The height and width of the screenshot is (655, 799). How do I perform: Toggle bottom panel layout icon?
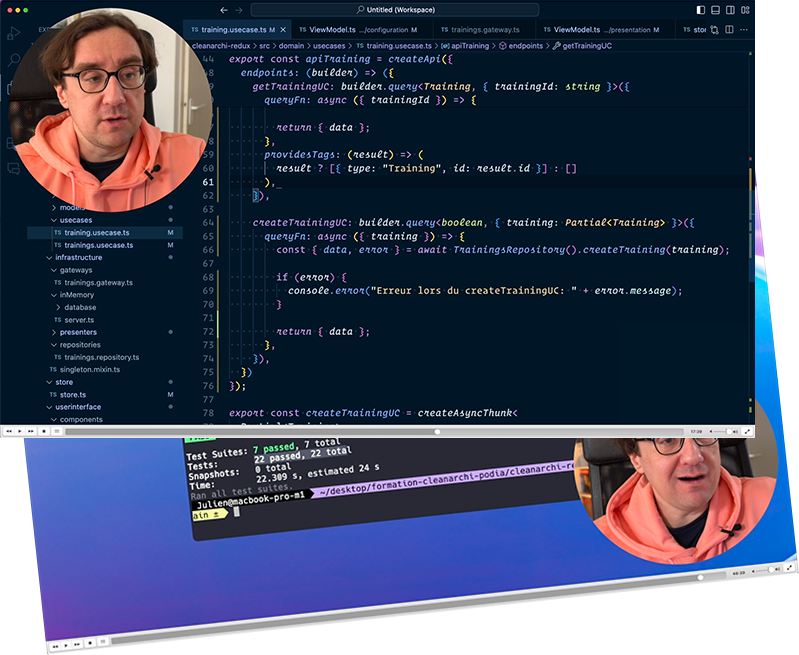click(715, 10)
